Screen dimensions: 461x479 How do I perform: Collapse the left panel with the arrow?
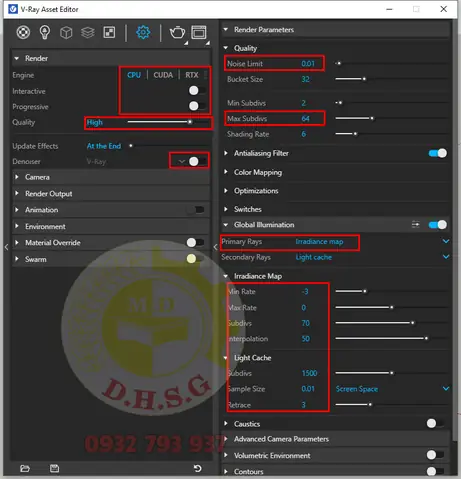pyautogui.click(x=6, y=247)
